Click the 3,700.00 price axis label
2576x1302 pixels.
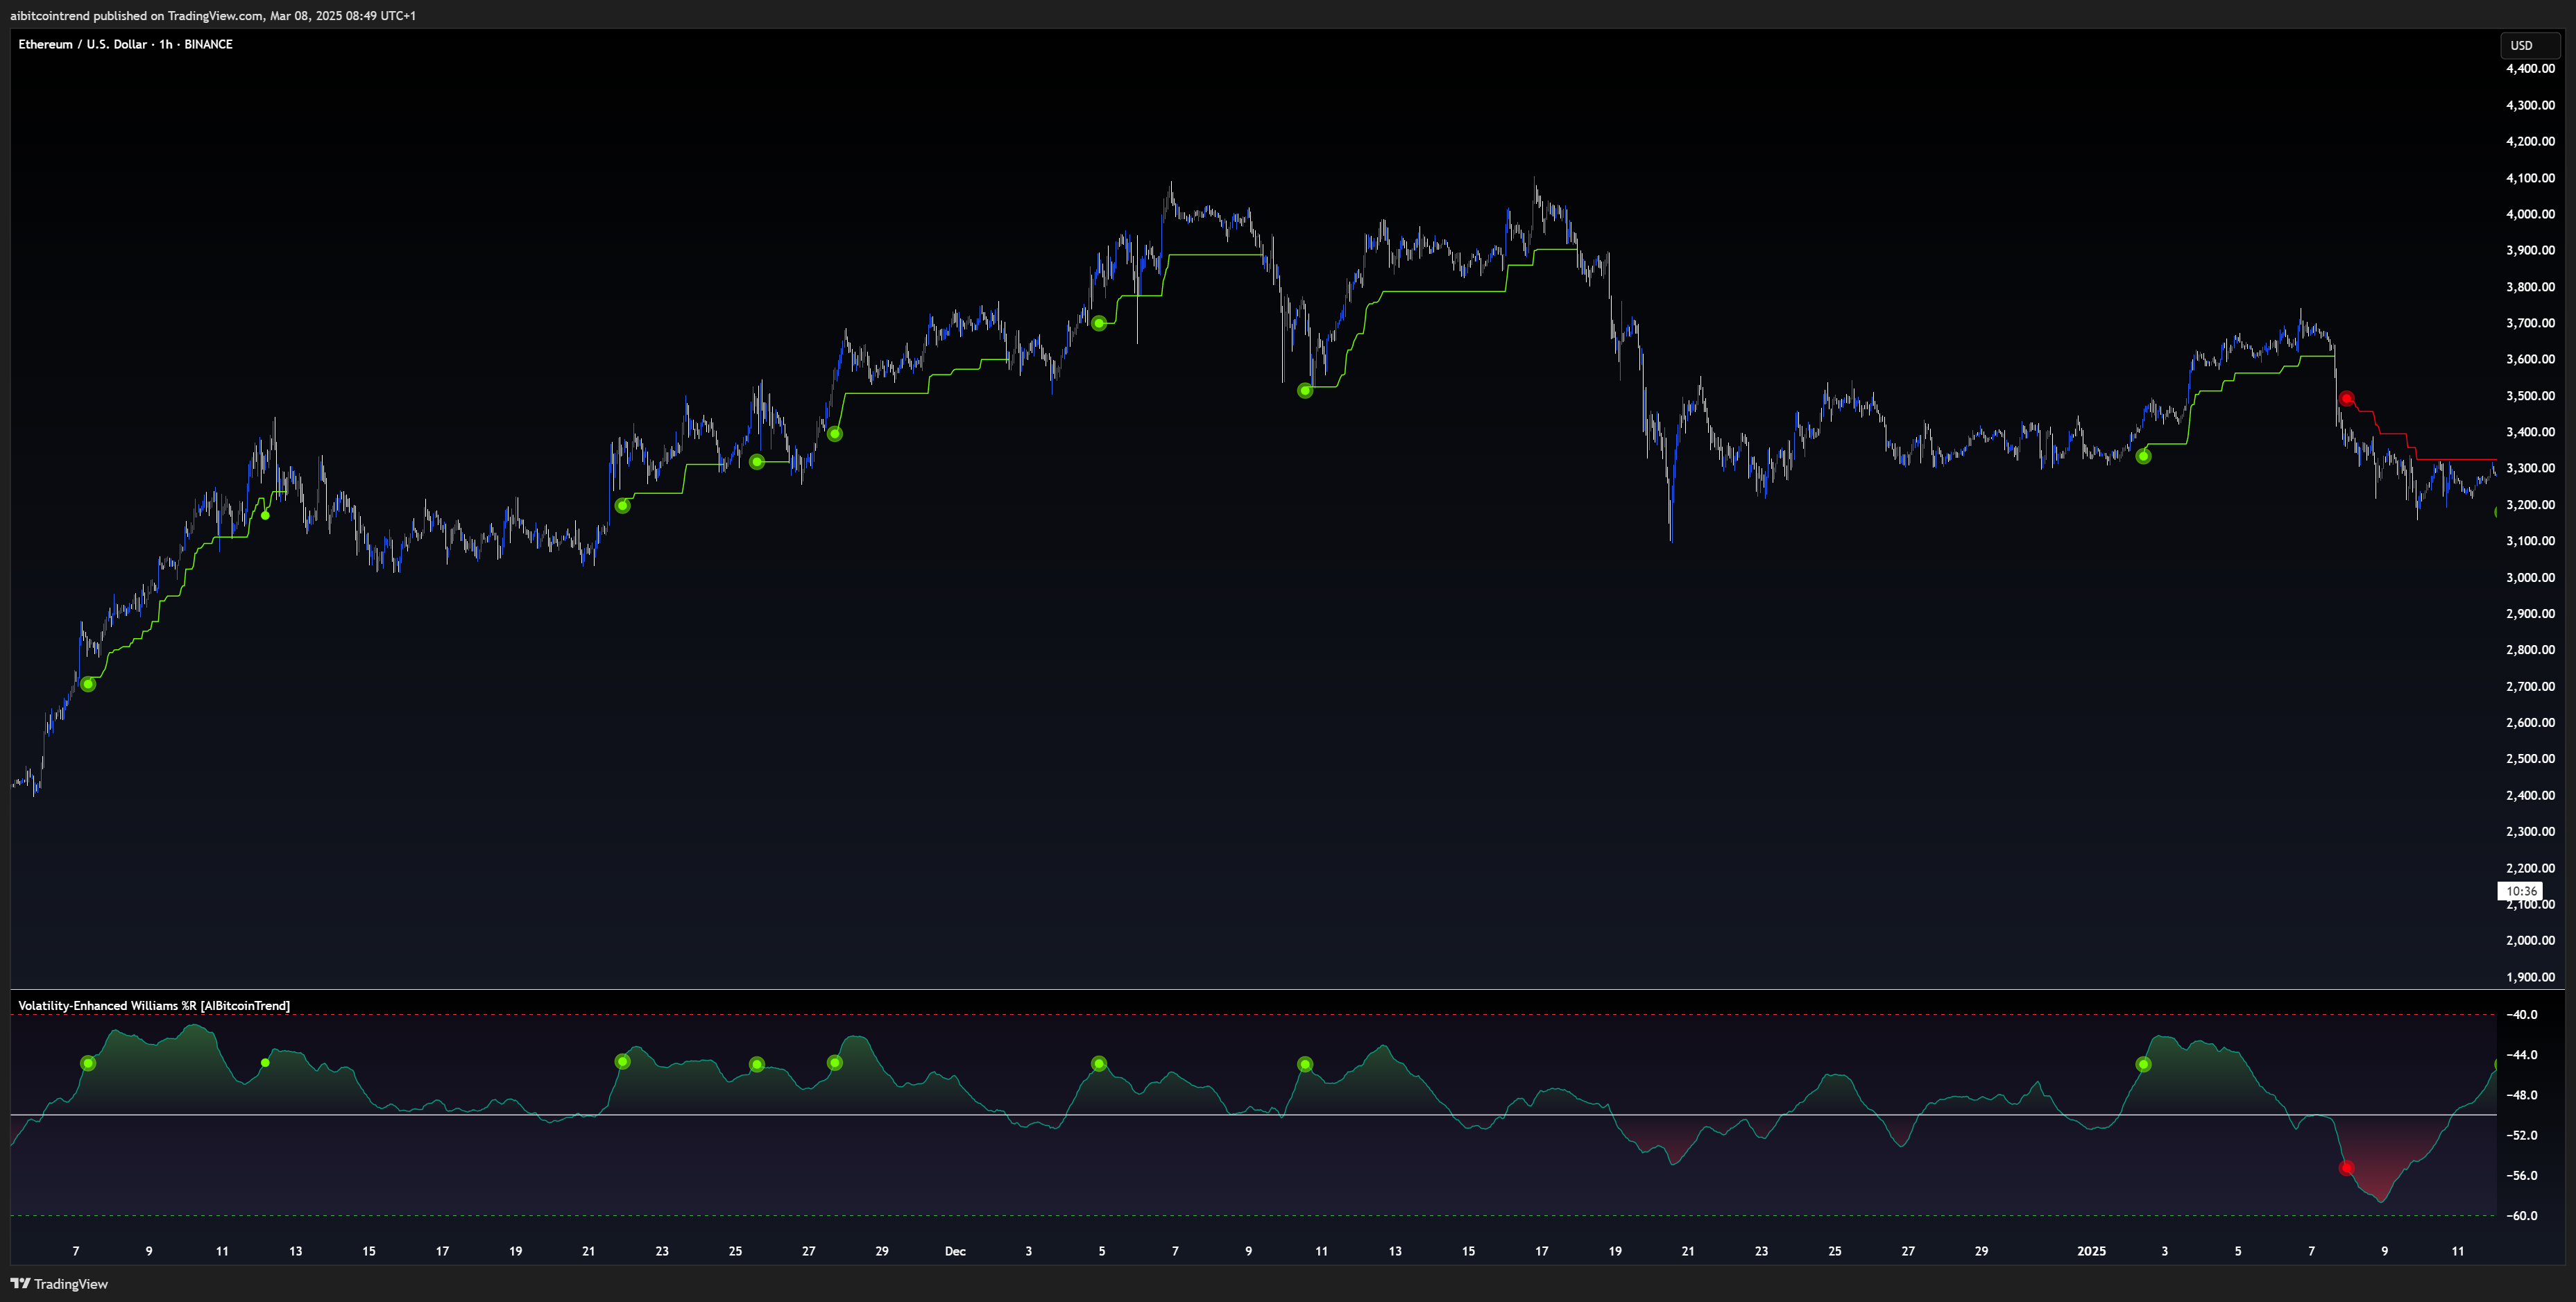(2530, 323)
